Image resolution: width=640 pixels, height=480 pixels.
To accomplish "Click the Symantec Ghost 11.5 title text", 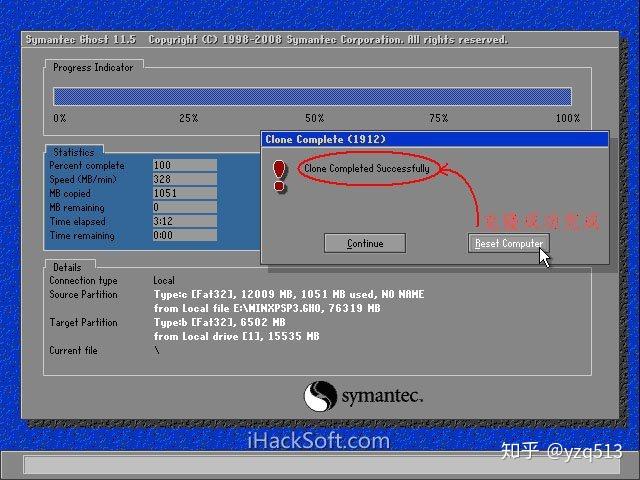I will coord(81,40).
